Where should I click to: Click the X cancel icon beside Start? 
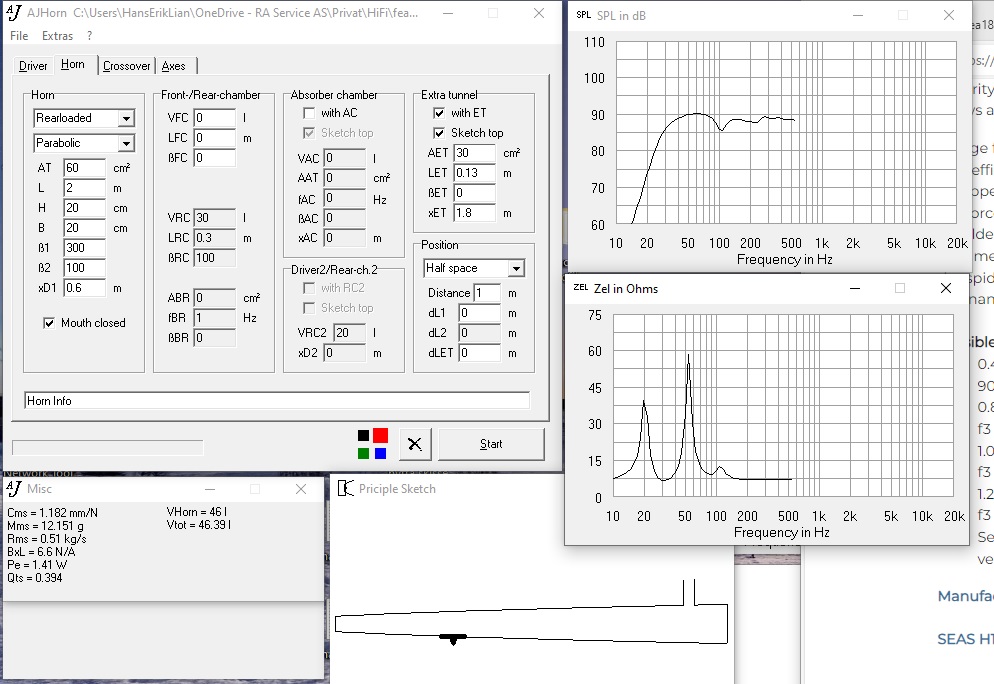tap(415, 444)
